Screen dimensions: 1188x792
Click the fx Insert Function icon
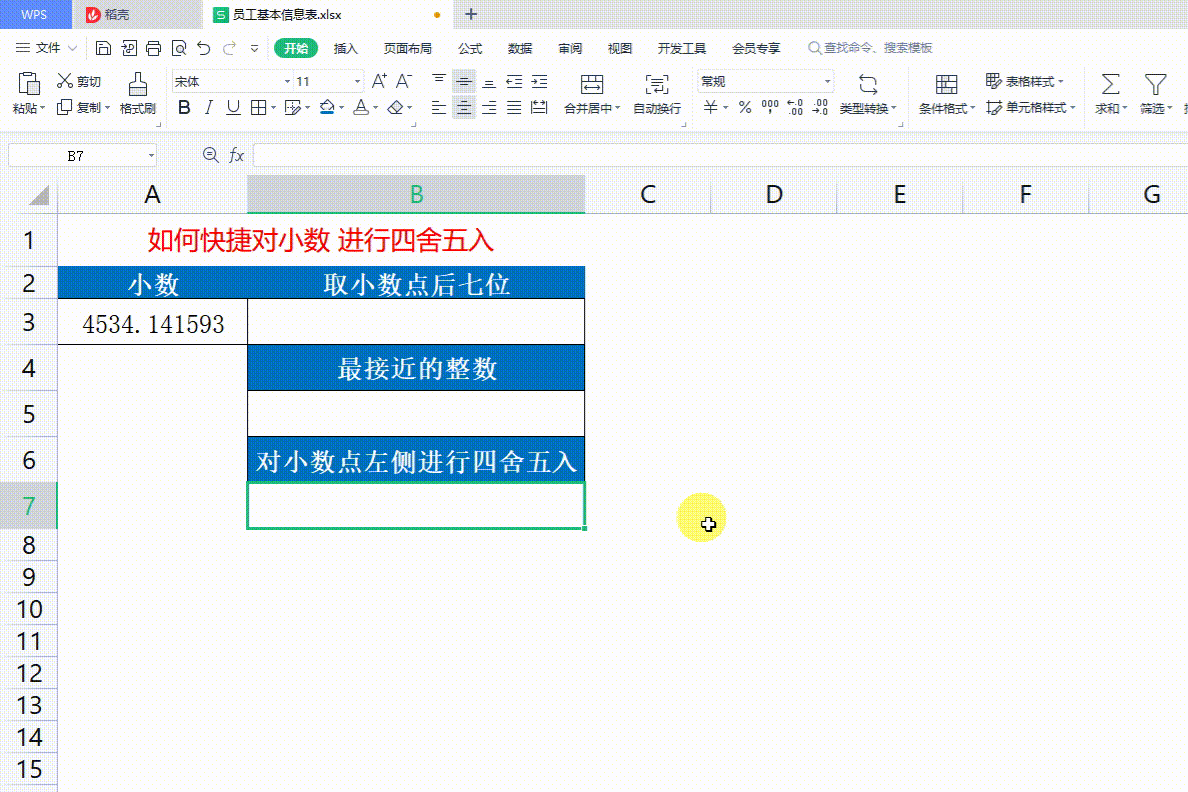tap(236, 155)
